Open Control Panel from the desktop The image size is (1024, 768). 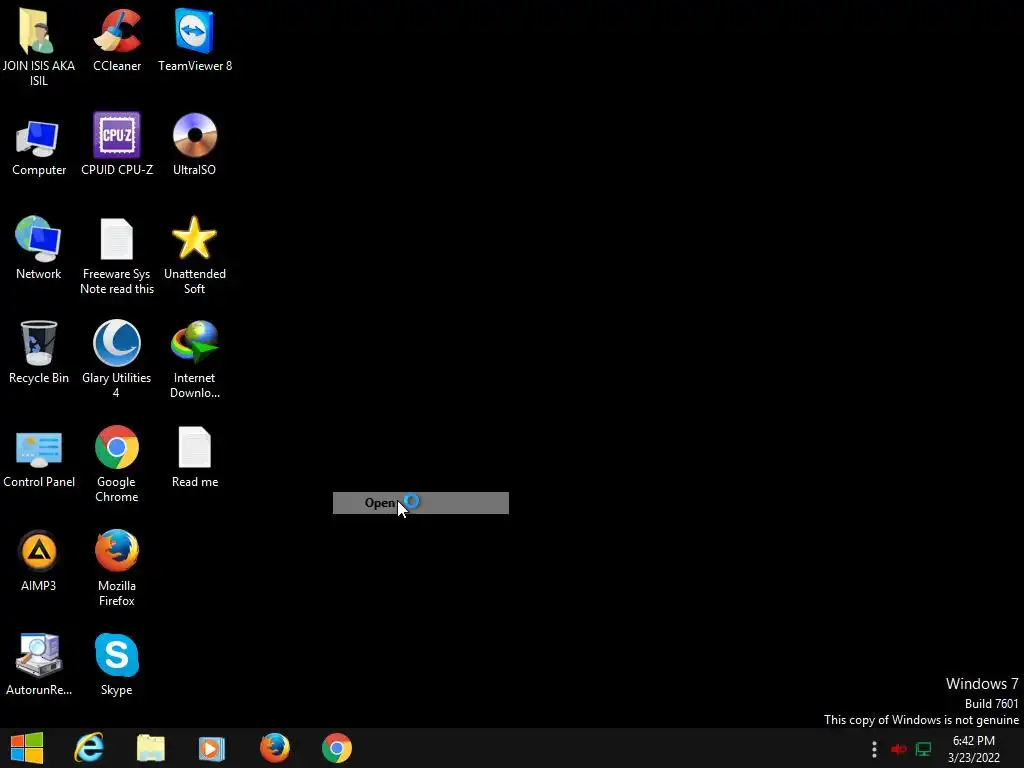(x=39, y=458)
